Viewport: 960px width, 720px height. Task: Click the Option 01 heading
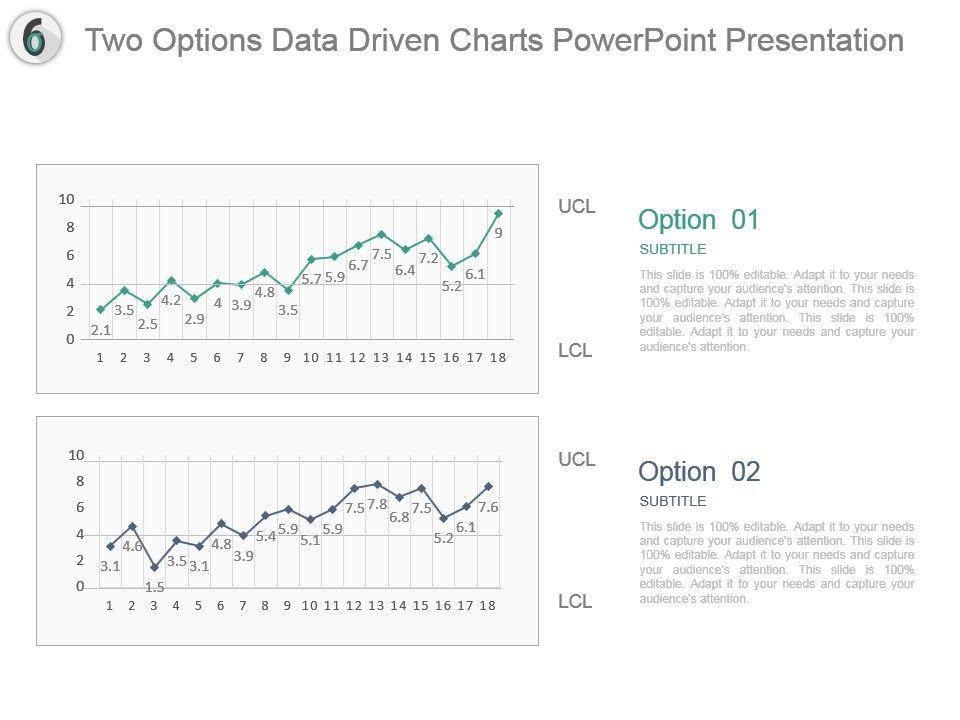click(698, 220)
